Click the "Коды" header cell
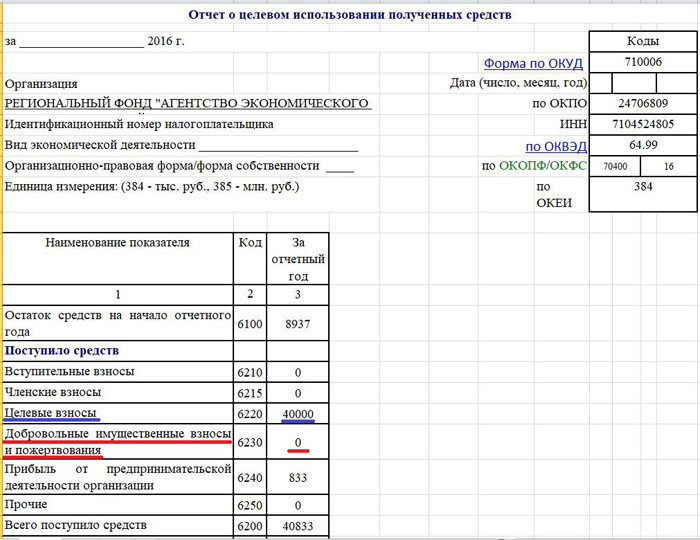The height and width of the screenshot is (540, 700). (643, 41)
